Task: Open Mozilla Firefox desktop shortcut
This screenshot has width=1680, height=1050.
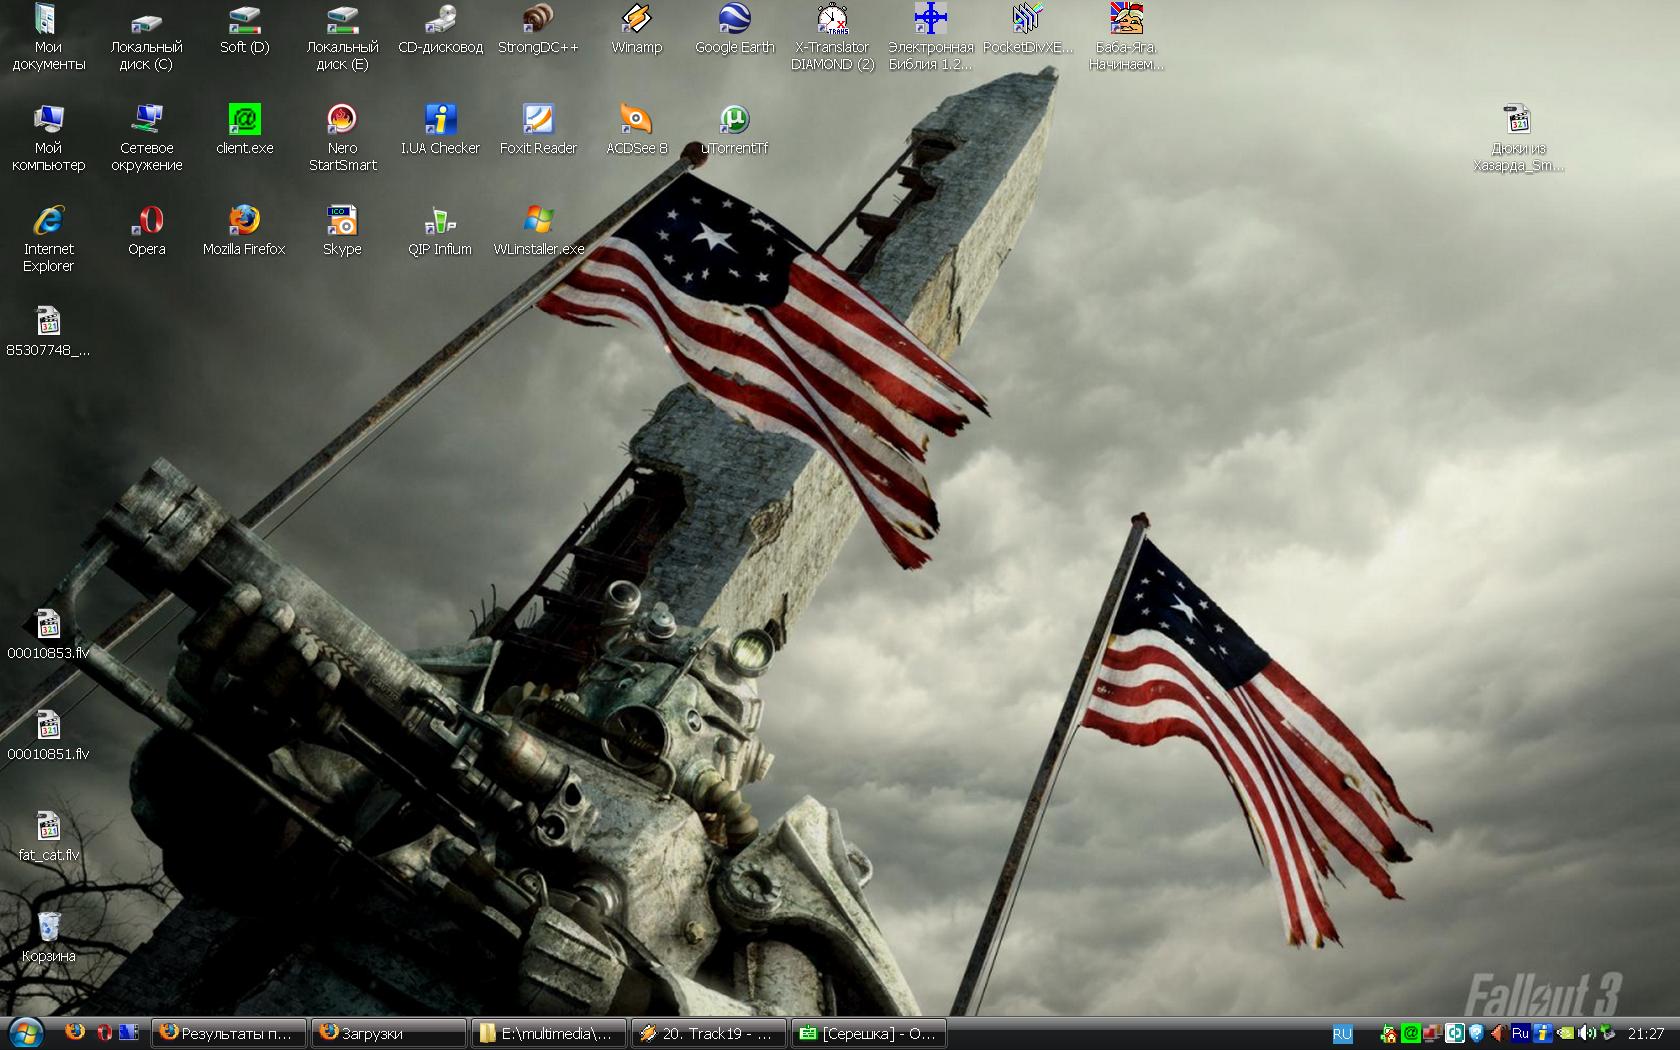Action: (x=244, y=221)
